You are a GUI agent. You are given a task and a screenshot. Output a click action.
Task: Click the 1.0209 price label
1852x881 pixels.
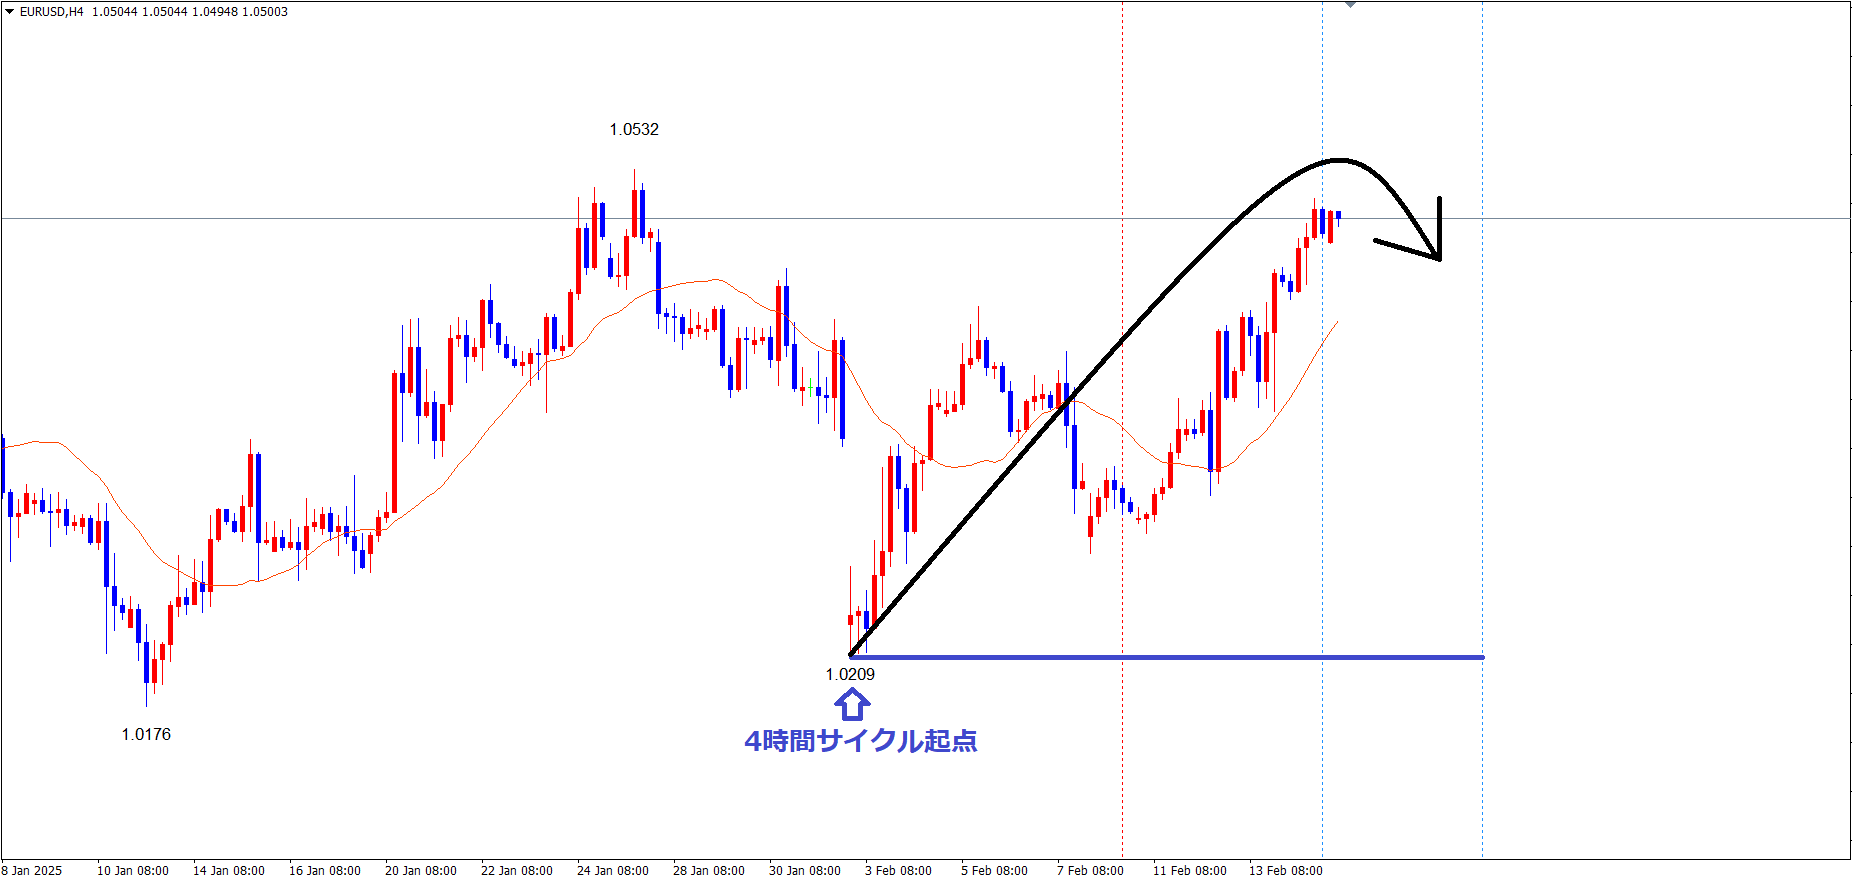pos(850,674)
